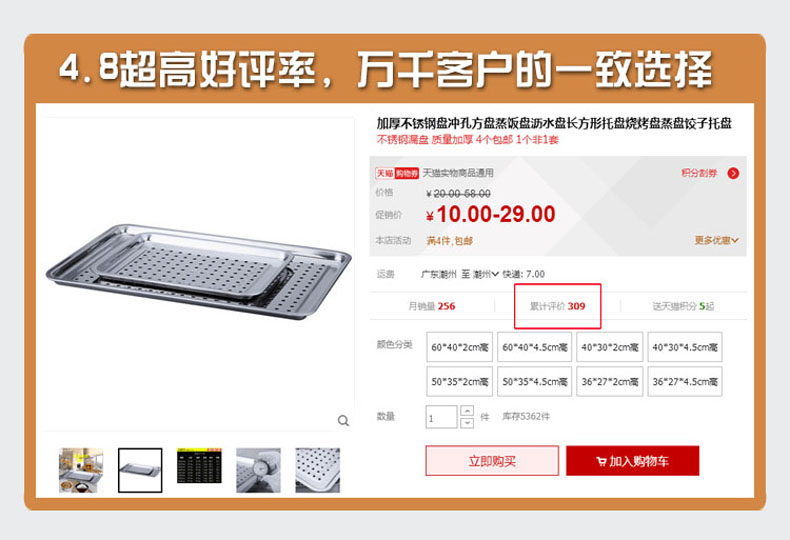Choose the 50*35*2cm高 size option
Image resolution: width=790 pixels, height=540 pixels.
[459, 381]
